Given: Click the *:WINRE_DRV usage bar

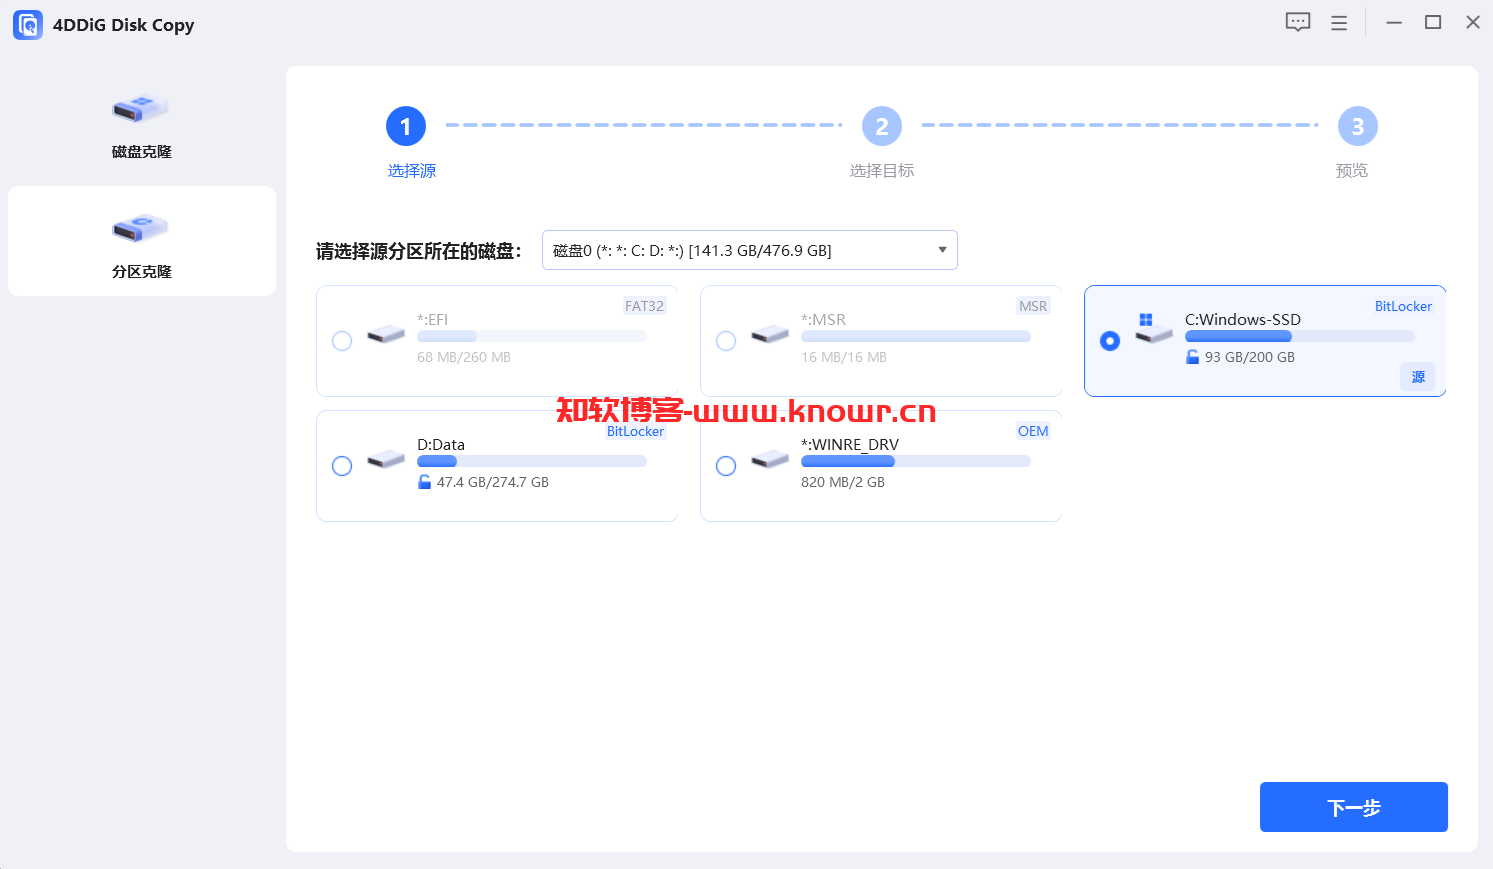Looking at the screenshot, I should pos(916,461).
